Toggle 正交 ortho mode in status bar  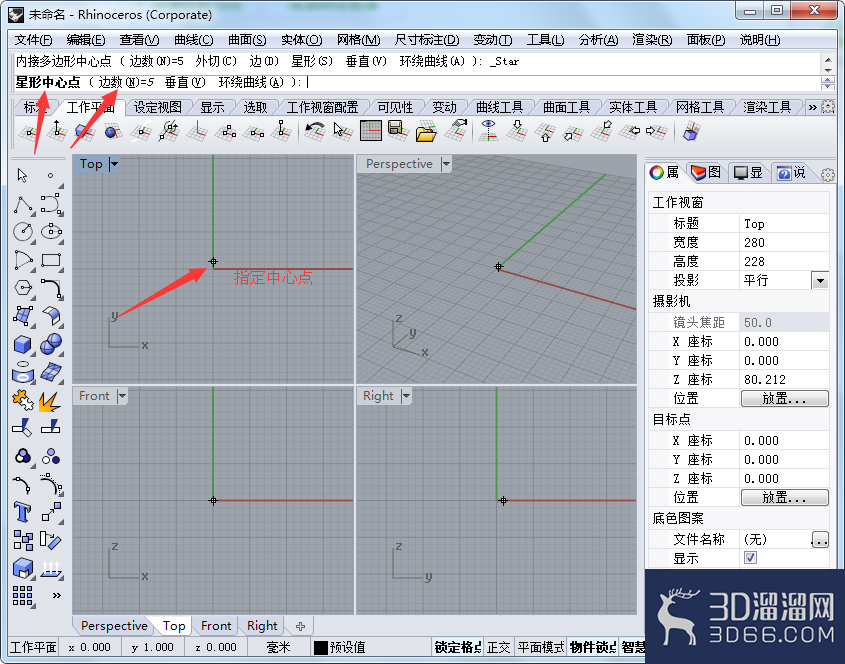[498, 647]
